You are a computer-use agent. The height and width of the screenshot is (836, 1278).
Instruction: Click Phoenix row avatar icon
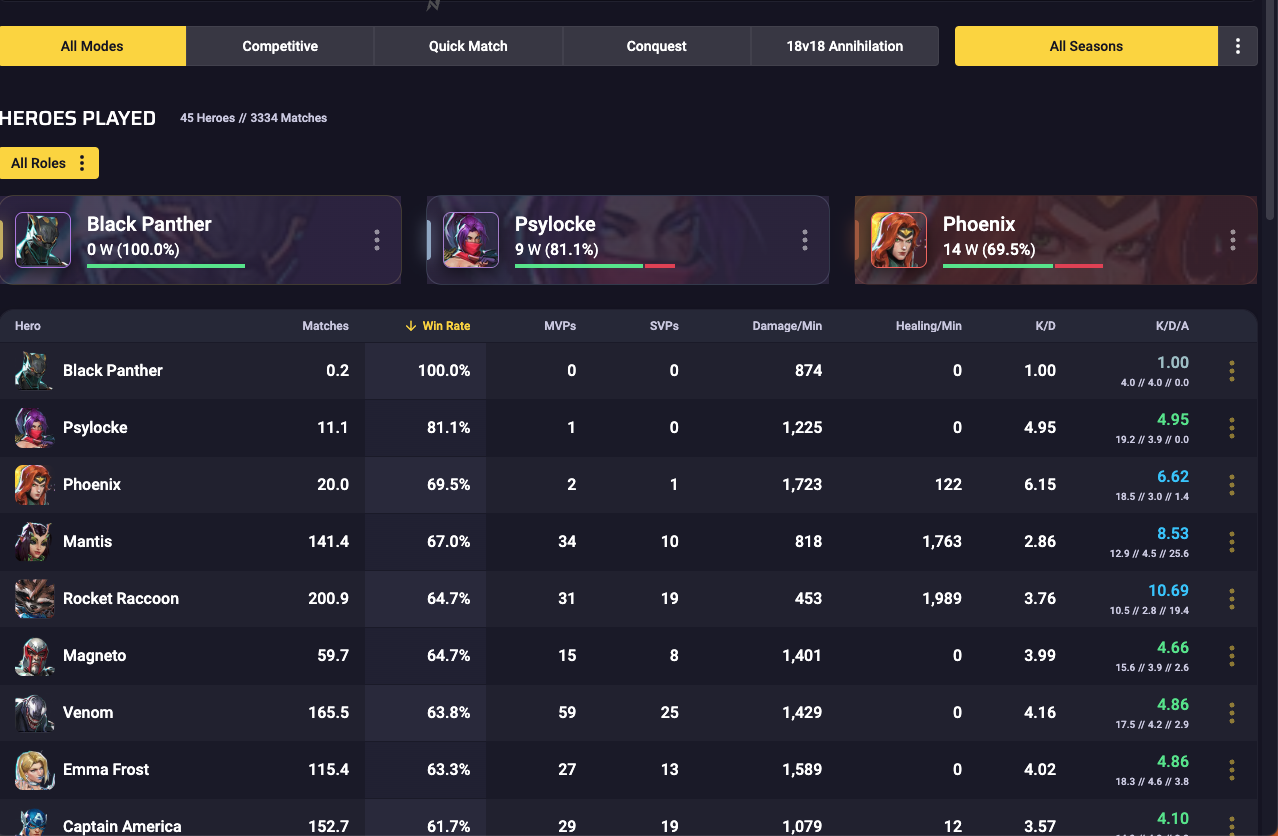click(34, 485)
